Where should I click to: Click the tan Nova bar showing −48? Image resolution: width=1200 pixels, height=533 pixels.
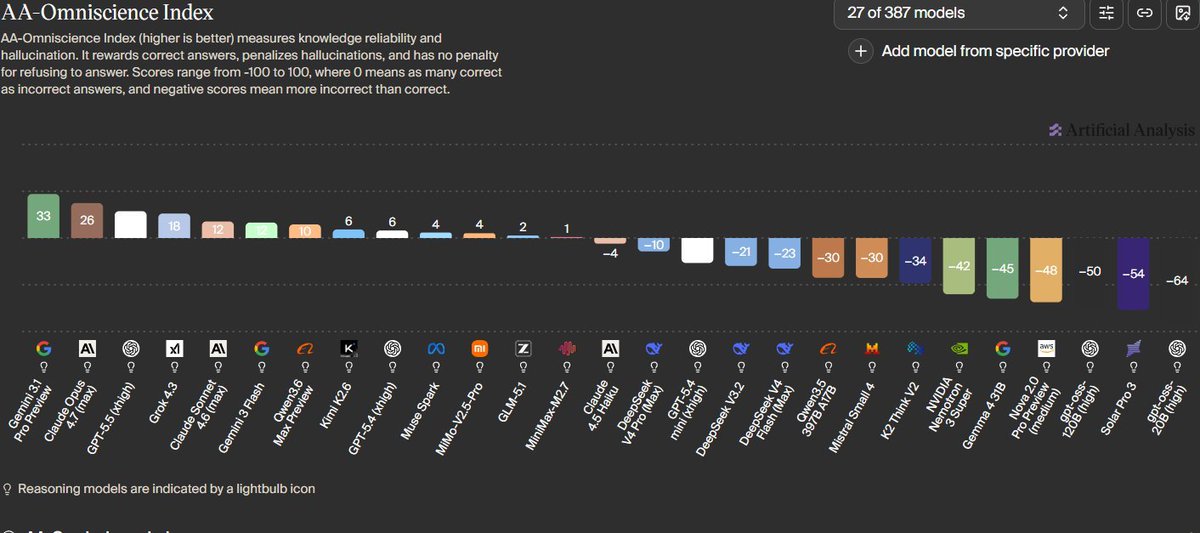[1046, 270]
